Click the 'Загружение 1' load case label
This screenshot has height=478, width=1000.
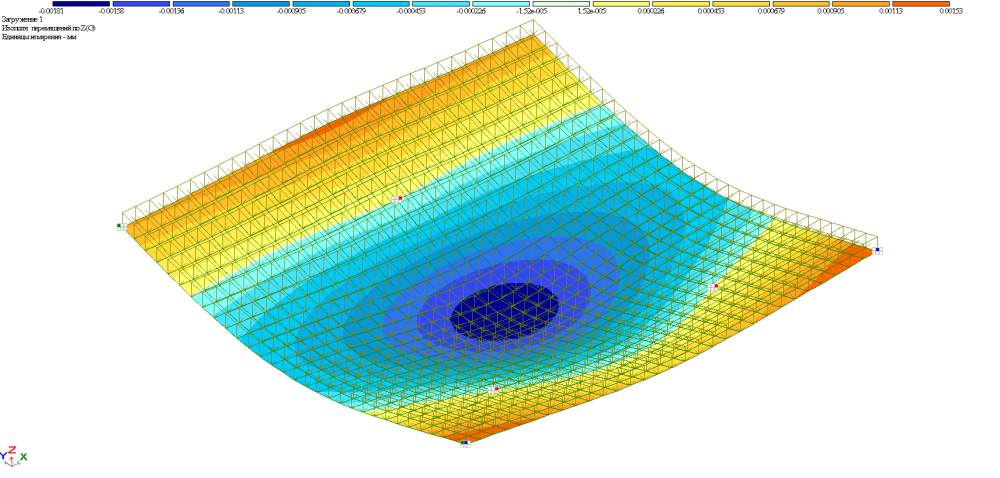[x=23, y=20]
